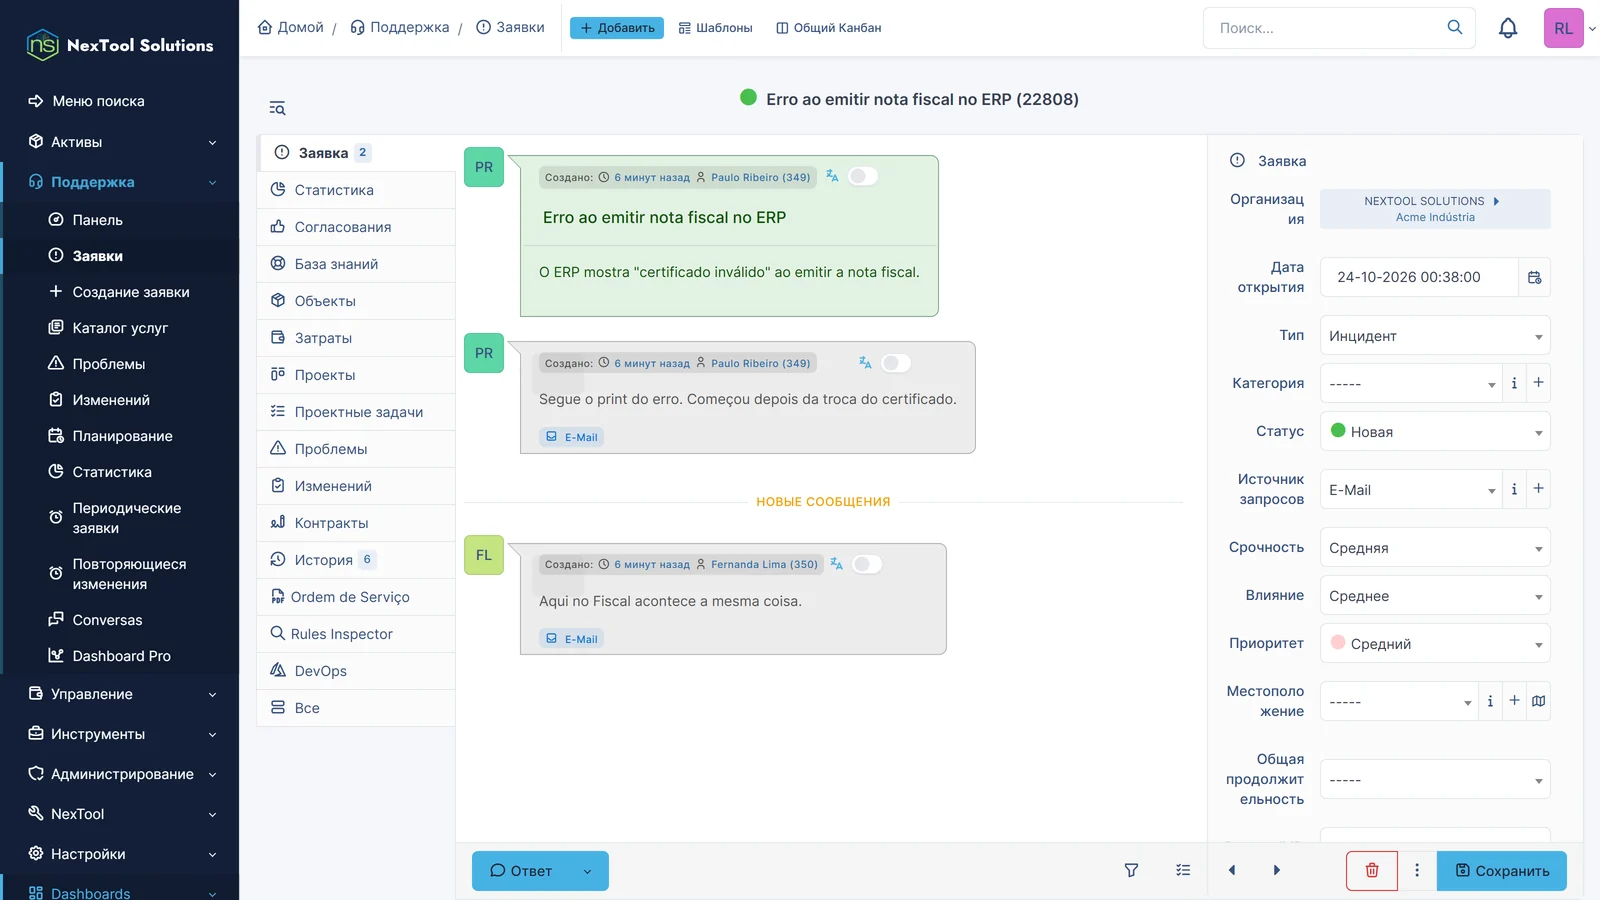Go to the previous ticket arrow

[1232, 870]
